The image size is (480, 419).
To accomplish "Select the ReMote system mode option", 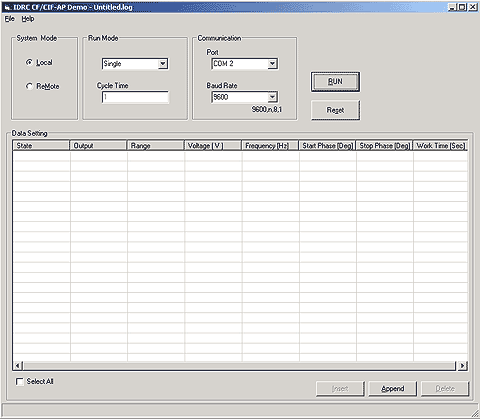I will (29, 86).
